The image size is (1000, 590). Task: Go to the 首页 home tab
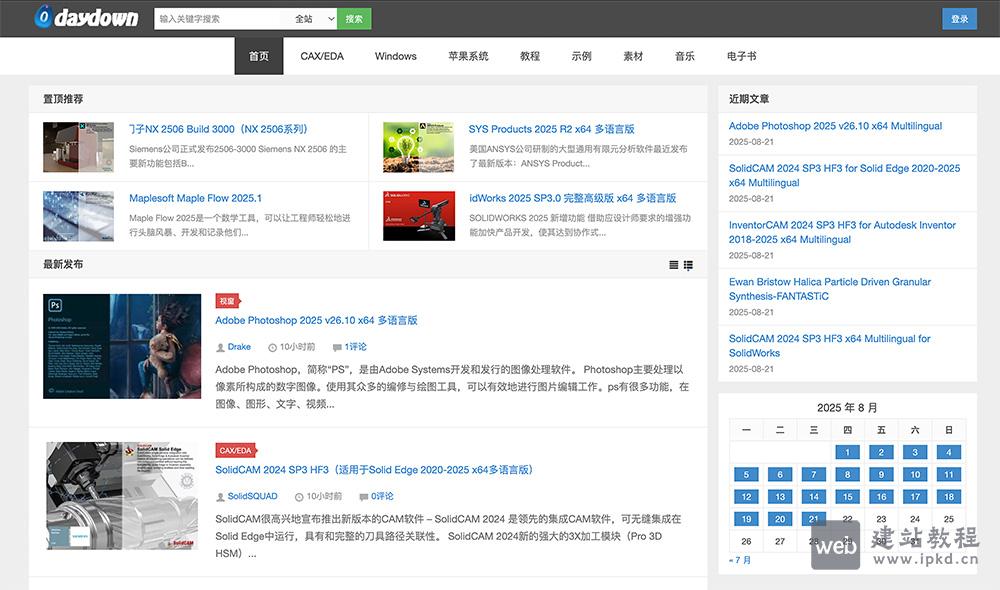click(259, 56)
